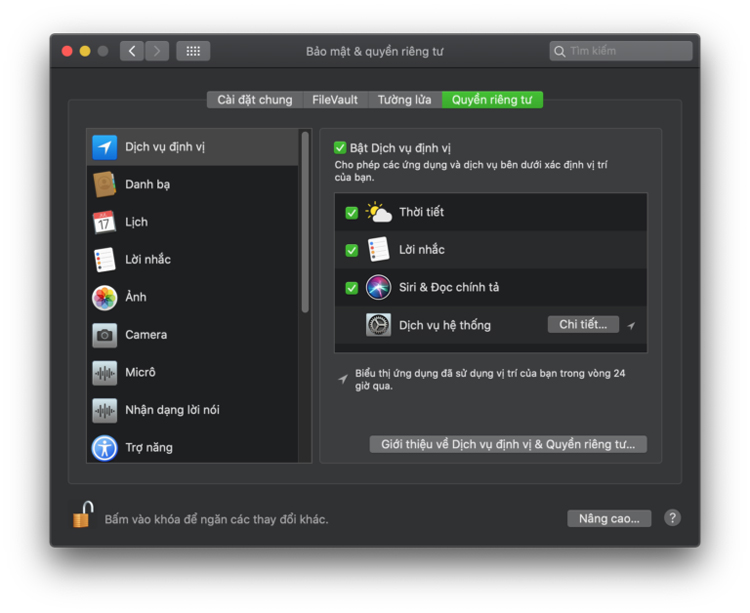The image size is (750, 613).
Task: Uncheck the Lời nhắc app checkbox
Action: [352, 250]
